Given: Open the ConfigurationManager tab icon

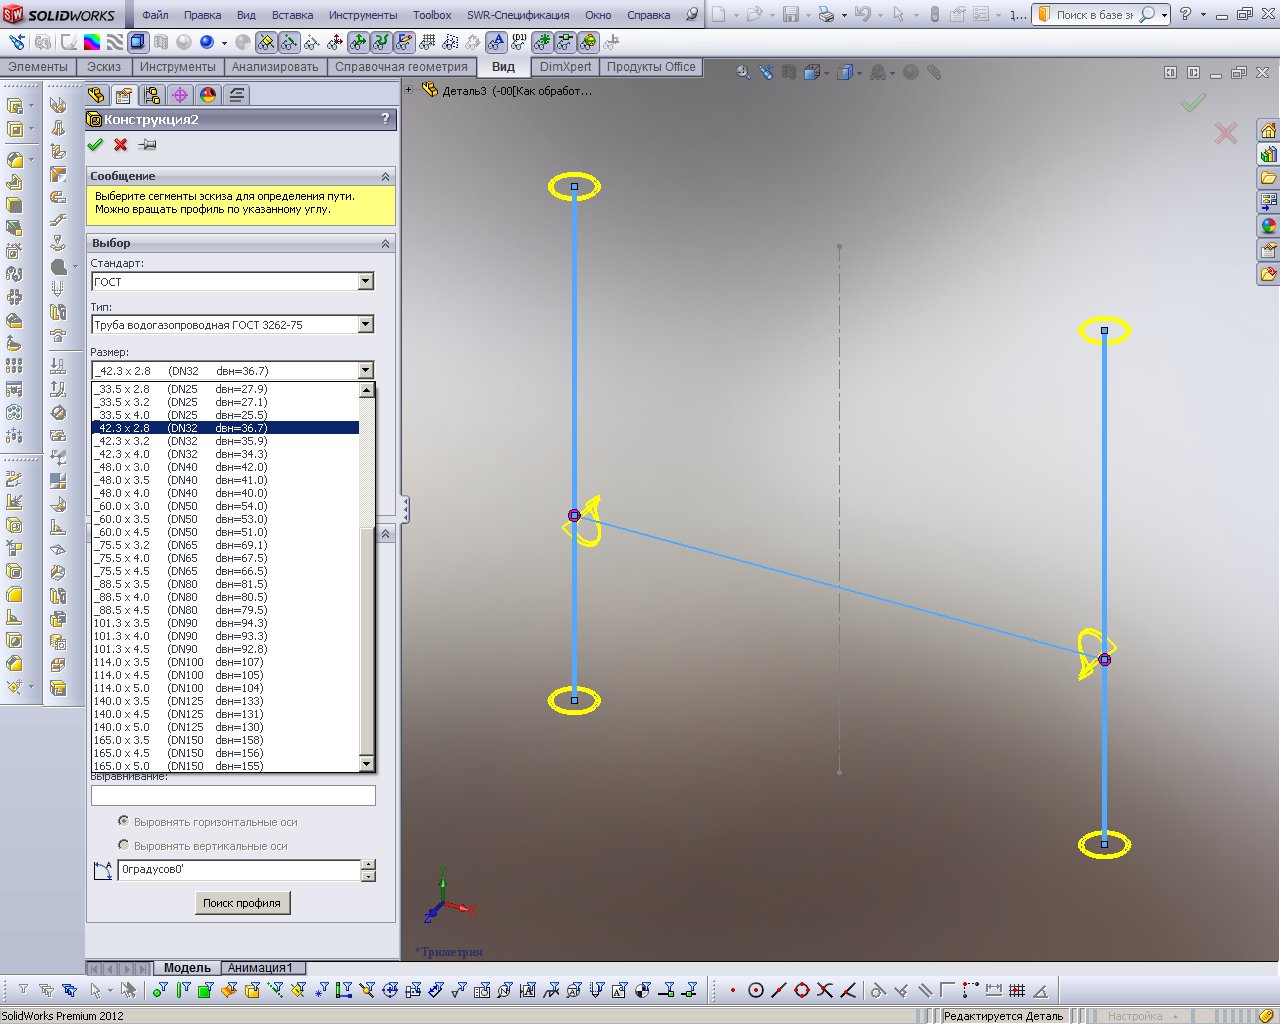Looking at the screenshot, I should coord(152,95).
